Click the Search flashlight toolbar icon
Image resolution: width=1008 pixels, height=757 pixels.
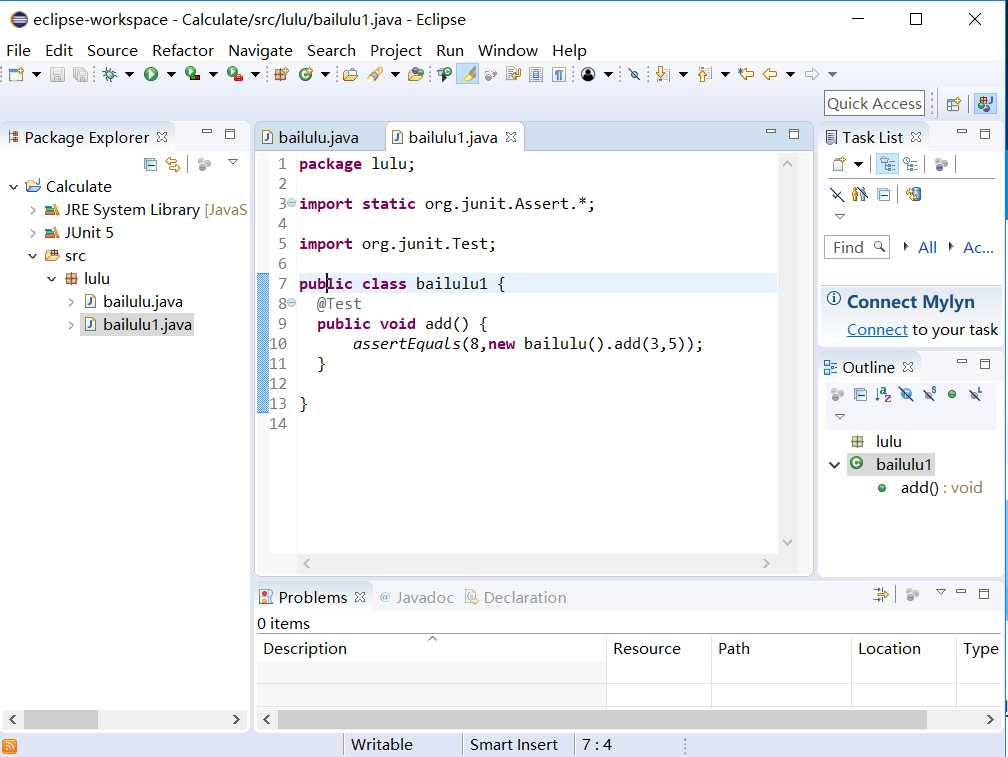coord(375,74)
